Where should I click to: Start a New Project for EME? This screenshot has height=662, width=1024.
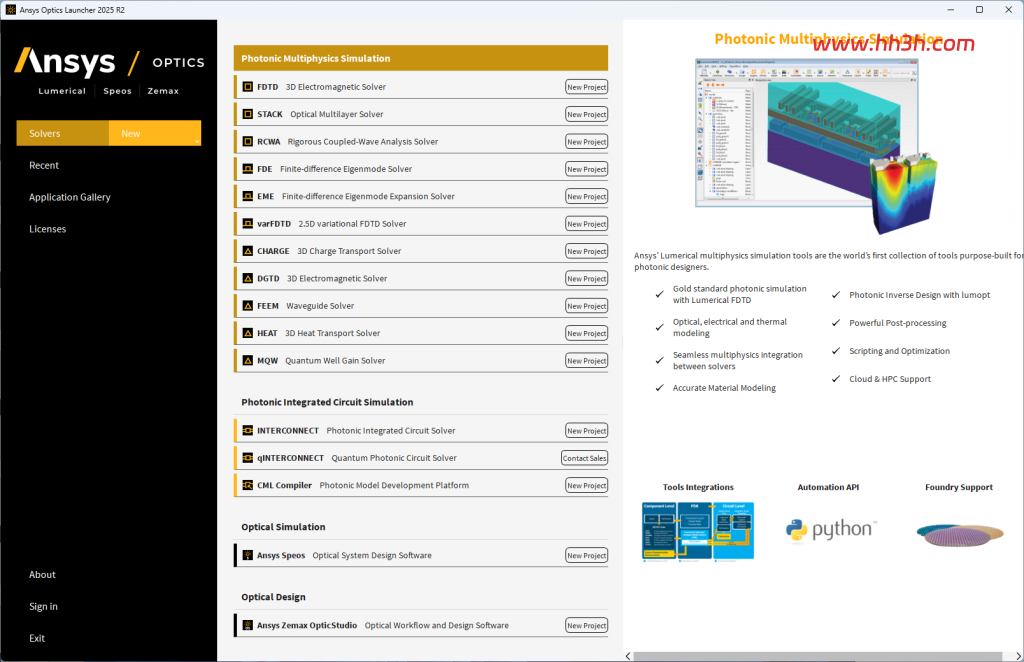pos(586,197)
